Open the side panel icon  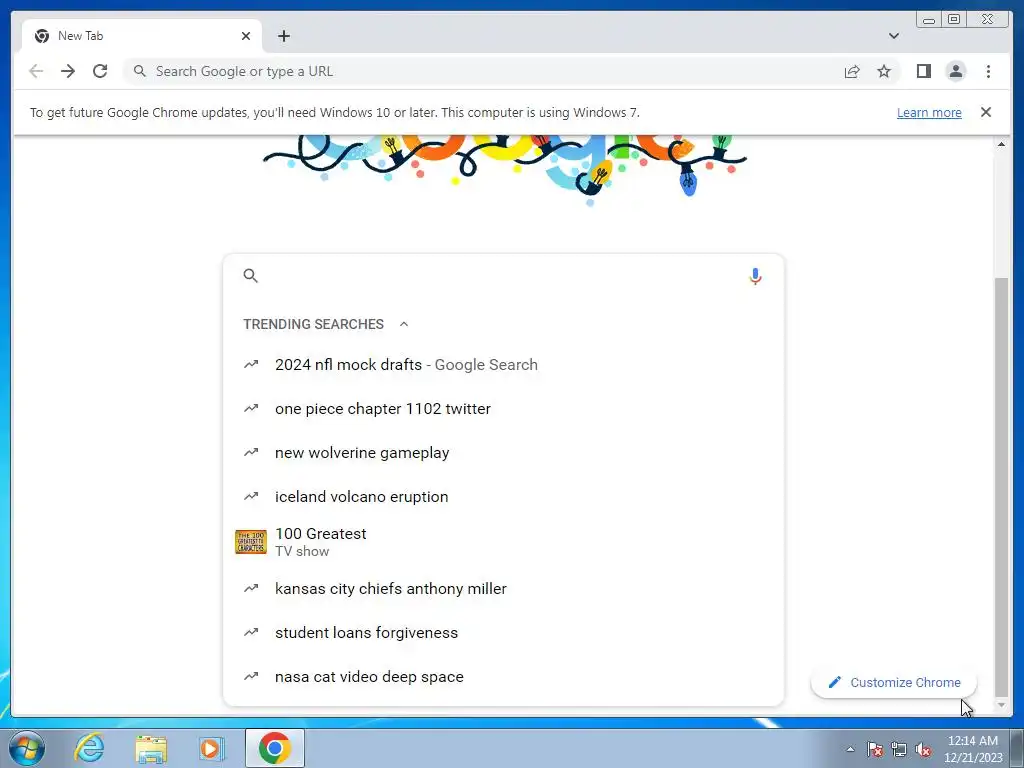923,71
